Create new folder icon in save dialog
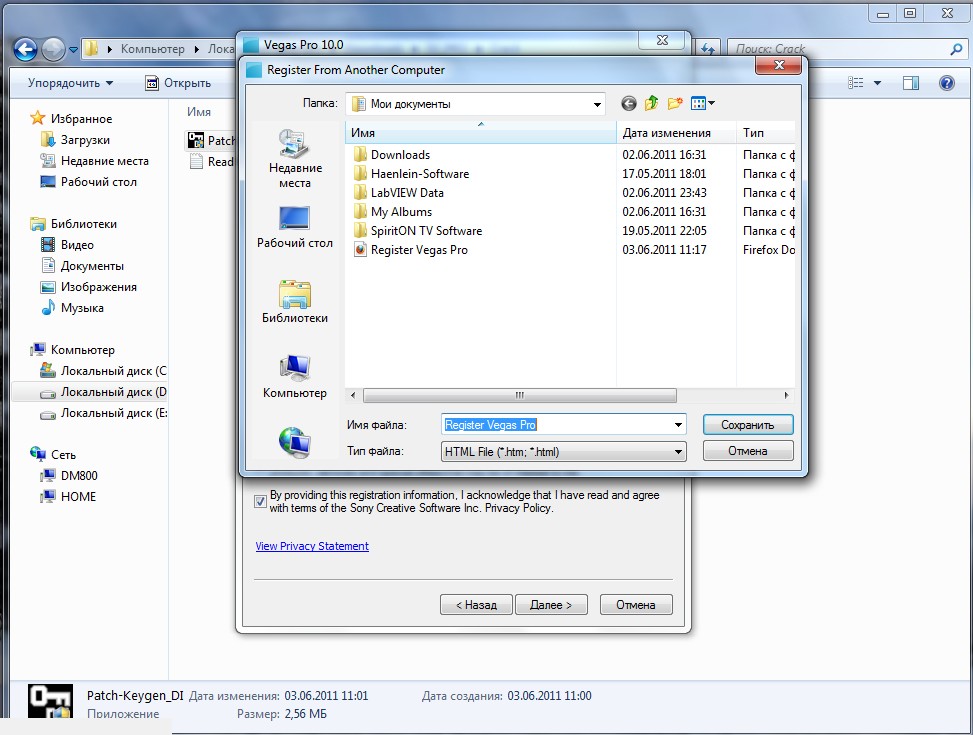Viewport: 973px width, 735px height. 675,104
